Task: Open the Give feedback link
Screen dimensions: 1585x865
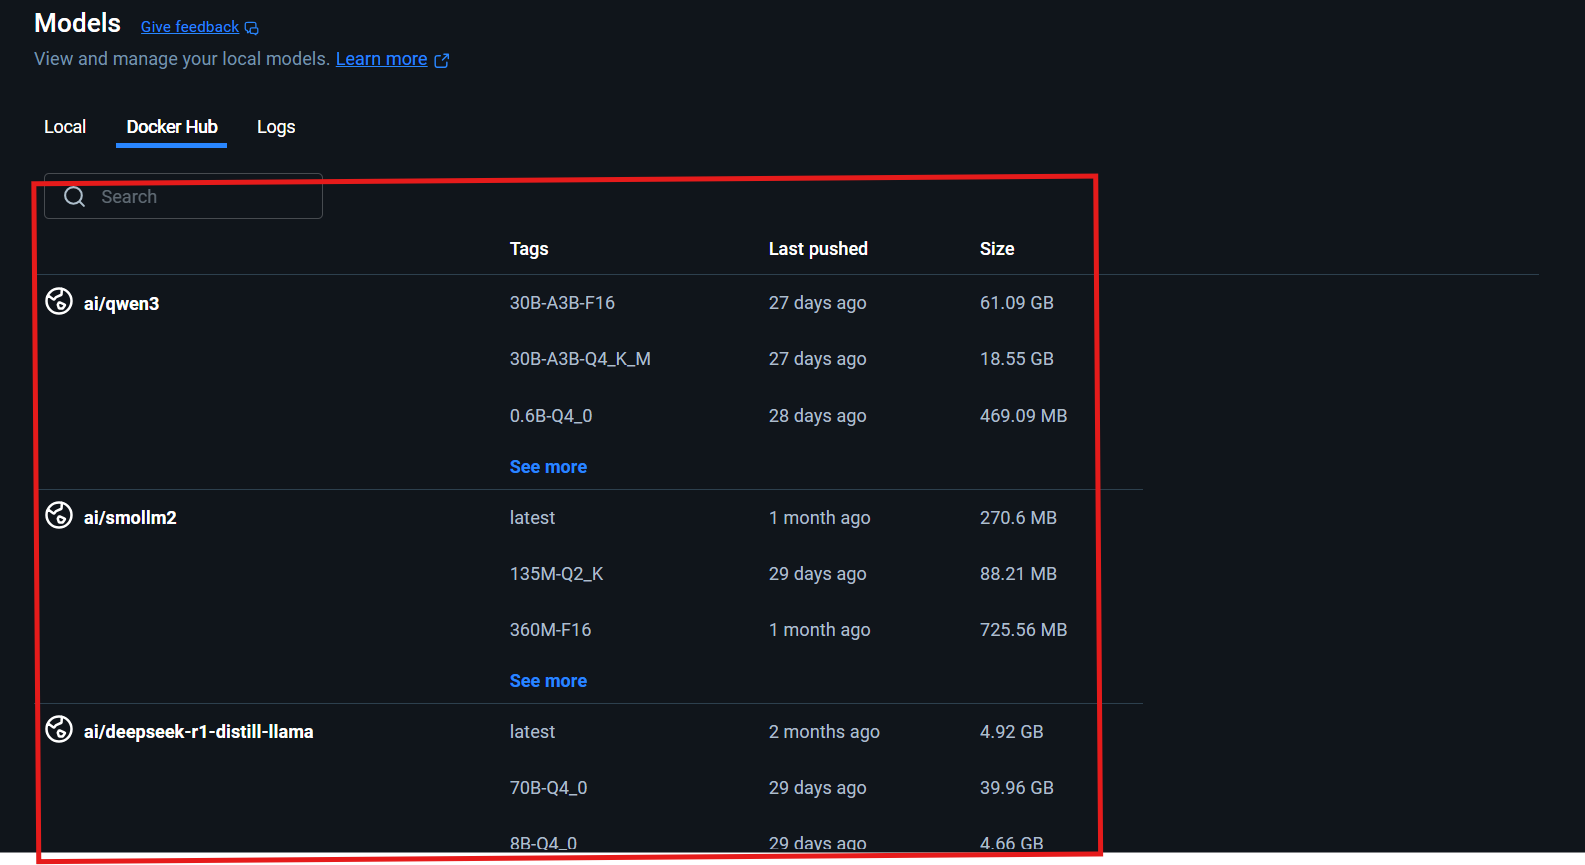Action: (x=190, y=27)
